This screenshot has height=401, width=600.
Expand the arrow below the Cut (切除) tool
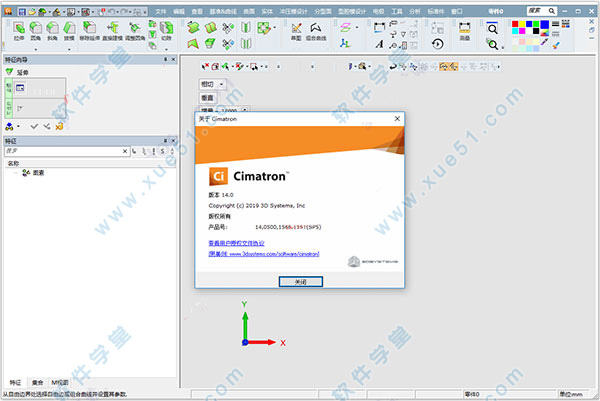pos(166,49)
